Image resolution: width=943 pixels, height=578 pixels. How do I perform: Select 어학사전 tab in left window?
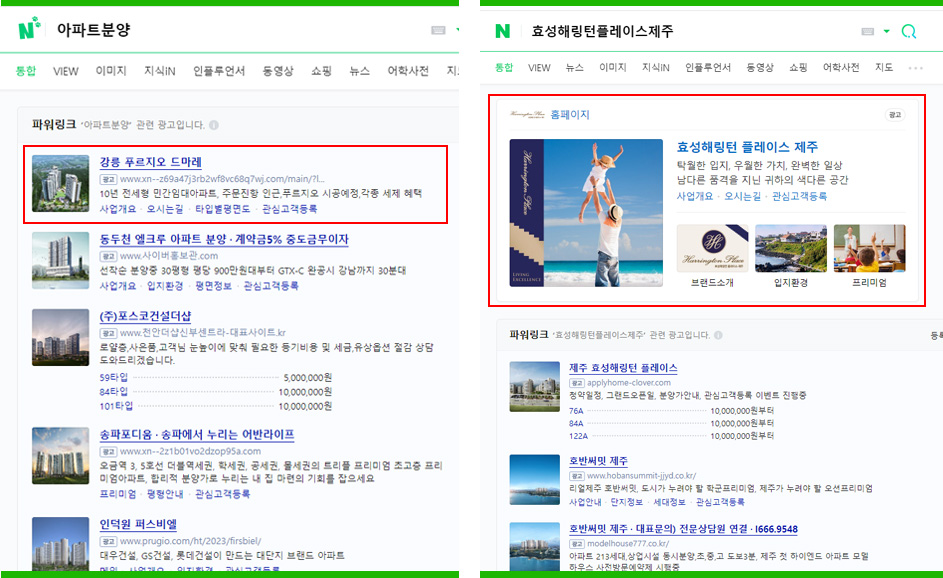[408, 71]
